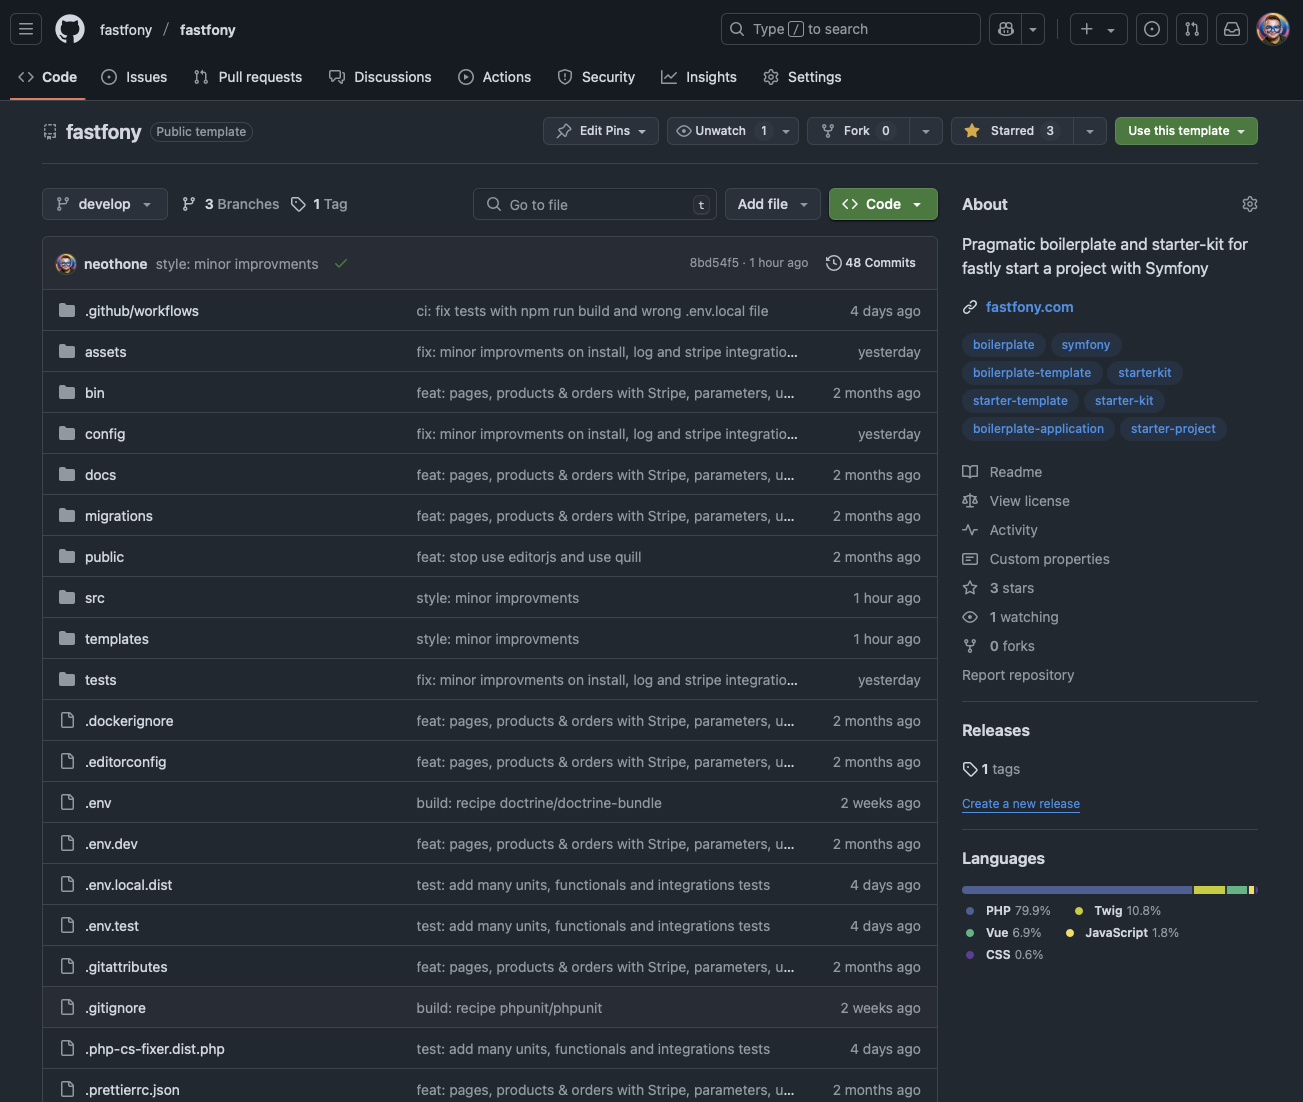This screenshot has width=1303, height=1102.
Task: Open the hamburger navigation menu
Action: (x=26, y=29)
